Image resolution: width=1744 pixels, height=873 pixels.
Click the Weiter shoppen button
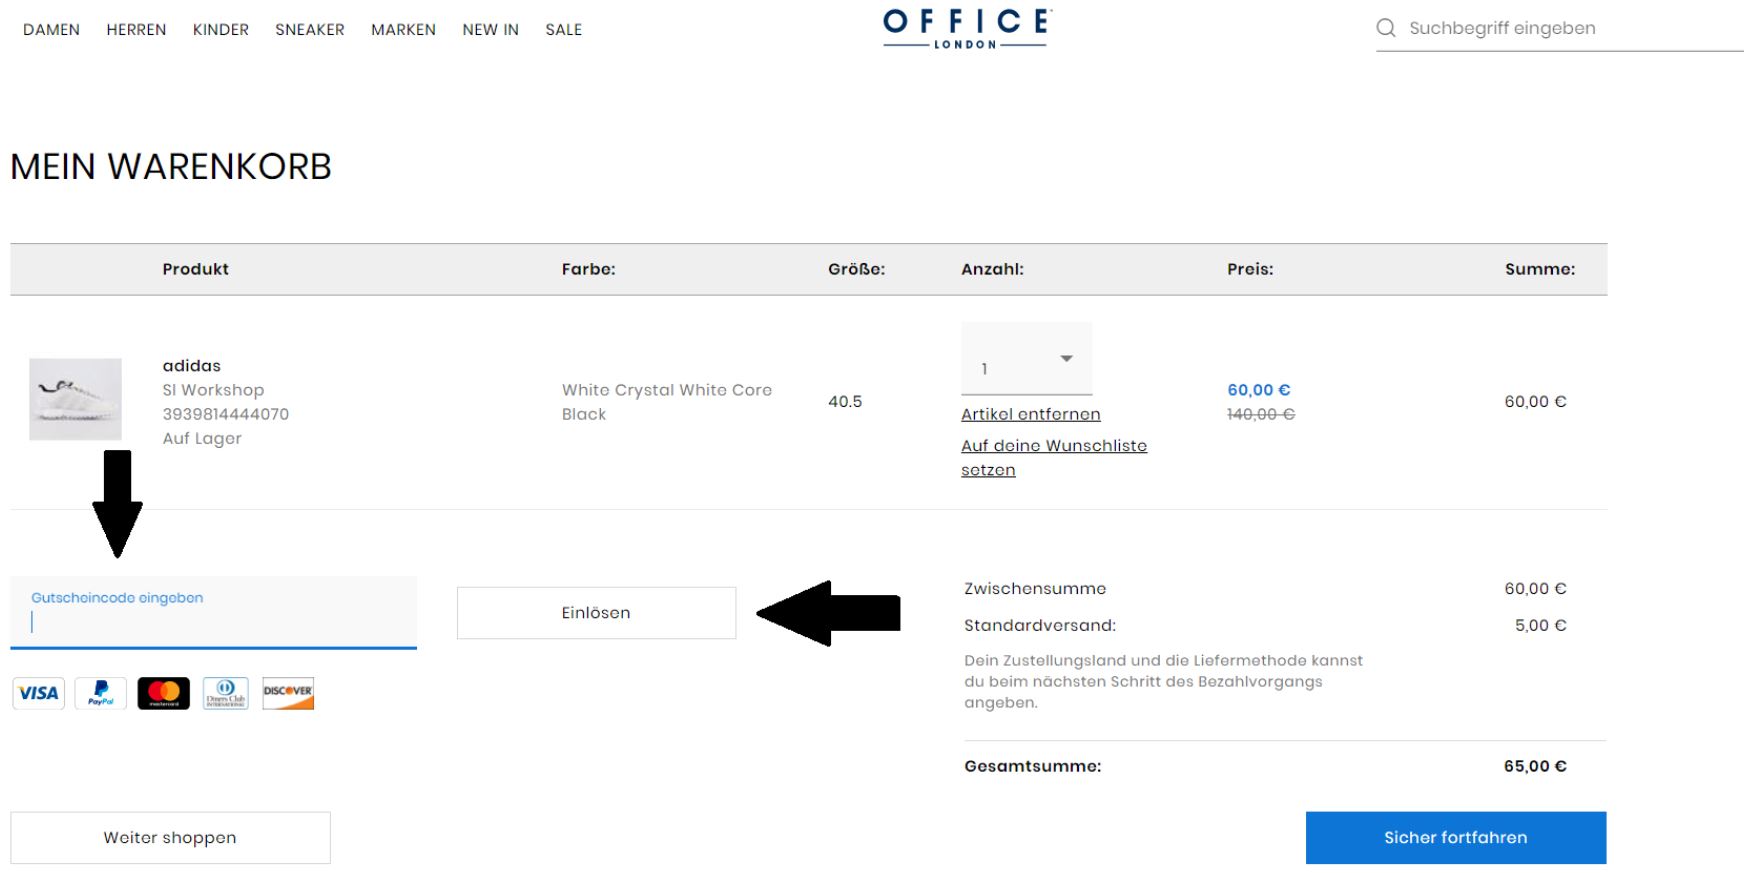(170, 838)
